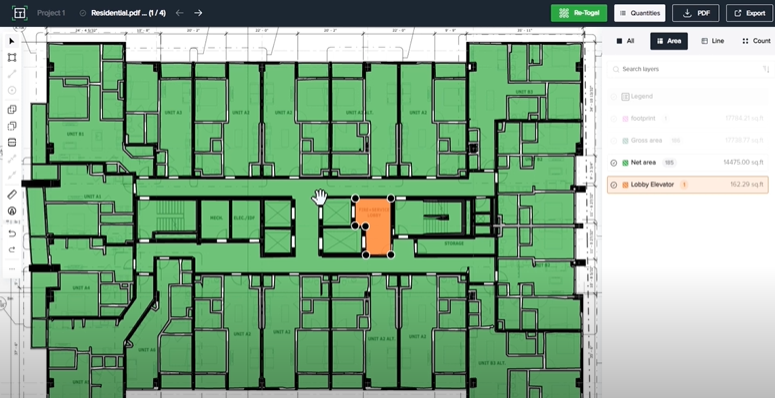Click the STORAGE room label
The width and height of the screenshot is (775, 398).
pos(454,244)
